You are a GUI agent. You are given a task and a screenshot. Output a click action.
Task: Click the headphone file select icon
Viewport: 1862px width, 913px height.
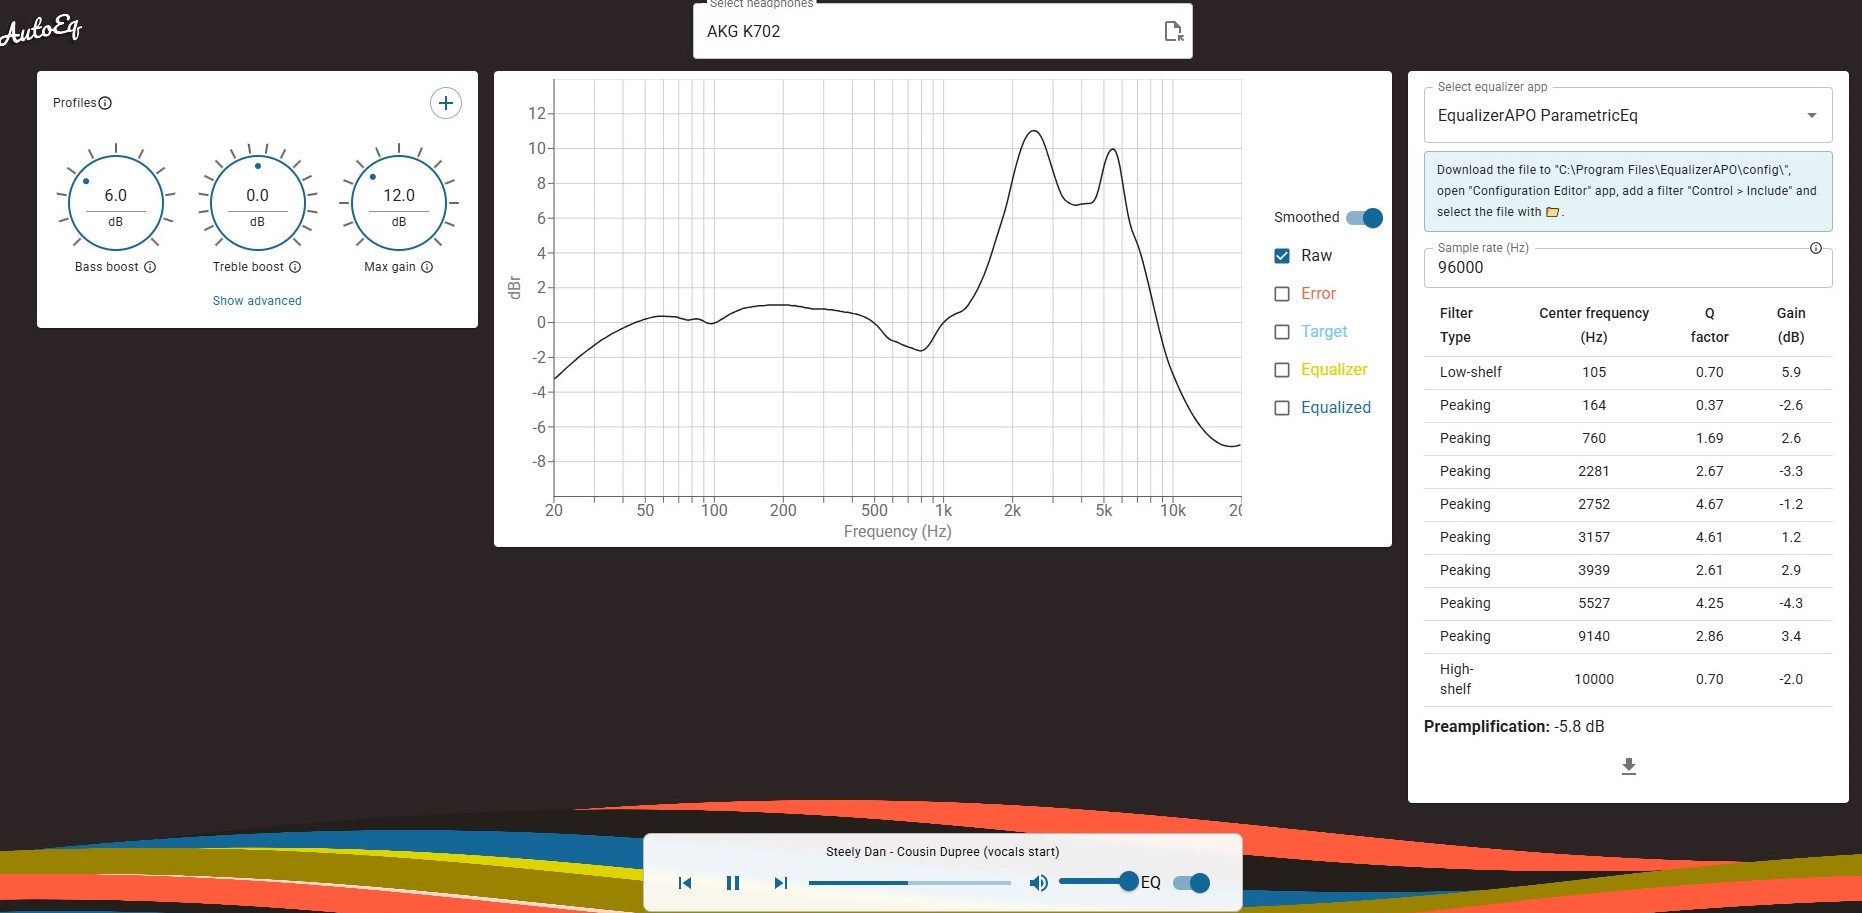(x=1173, y=31)
